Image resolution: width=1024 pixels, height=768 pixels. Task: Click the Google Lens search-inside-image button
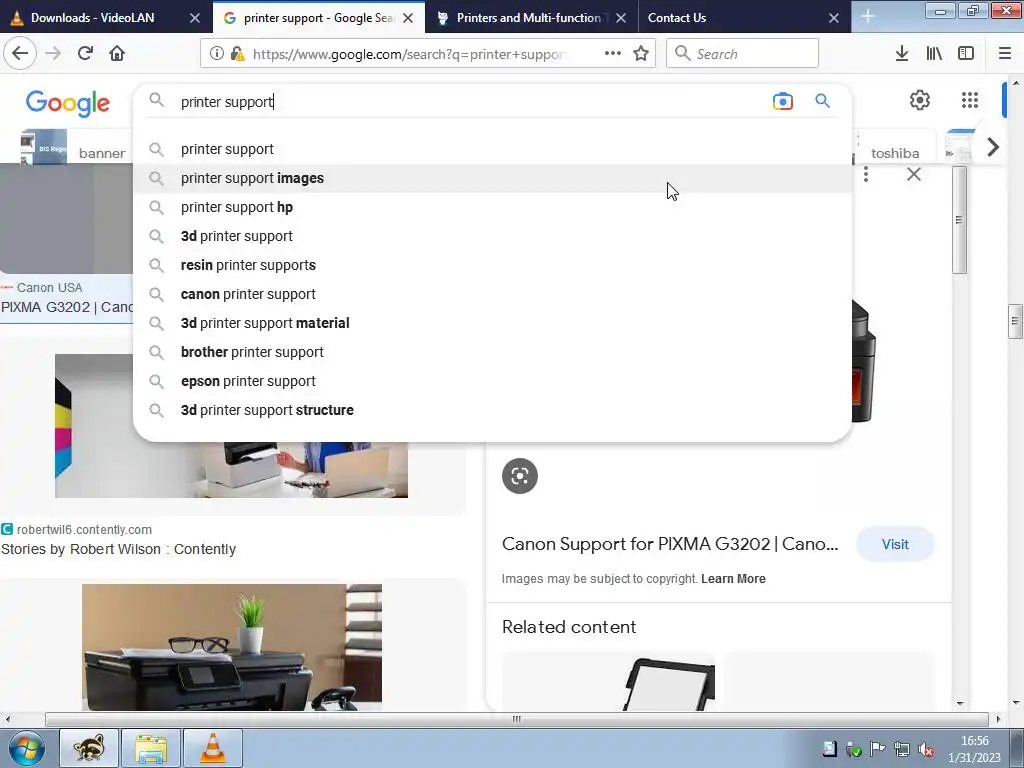click(520, 476)
